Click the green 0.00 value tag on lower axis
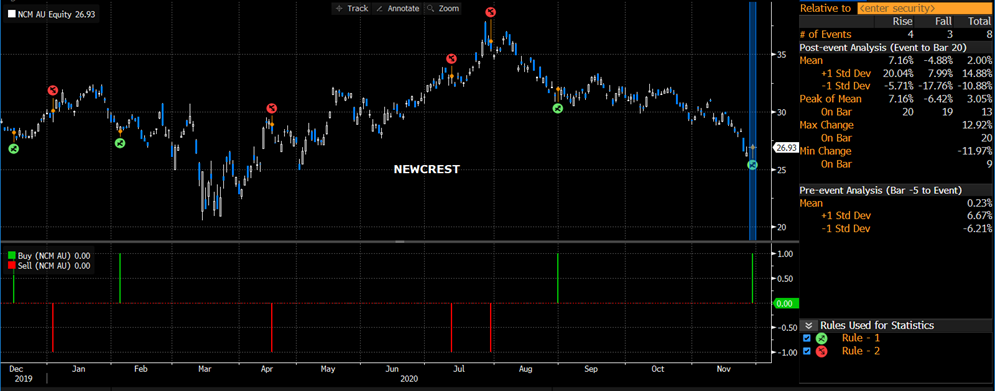Image resolution: width=995 pixels, height=391 pixels. (786, 303)
